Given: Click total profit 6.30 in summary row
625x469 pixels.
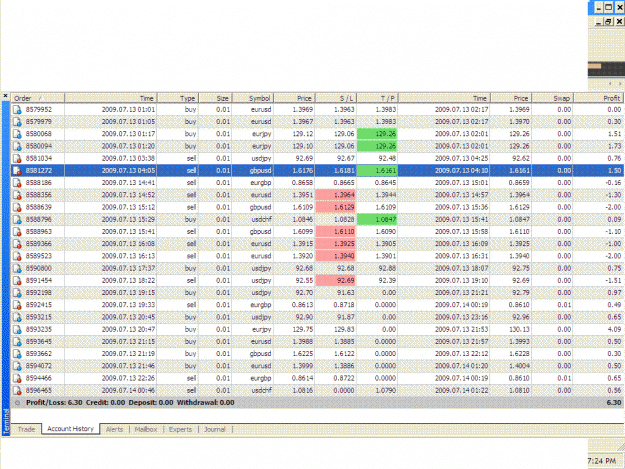Looking at the screenshot, I should [614, 403].
